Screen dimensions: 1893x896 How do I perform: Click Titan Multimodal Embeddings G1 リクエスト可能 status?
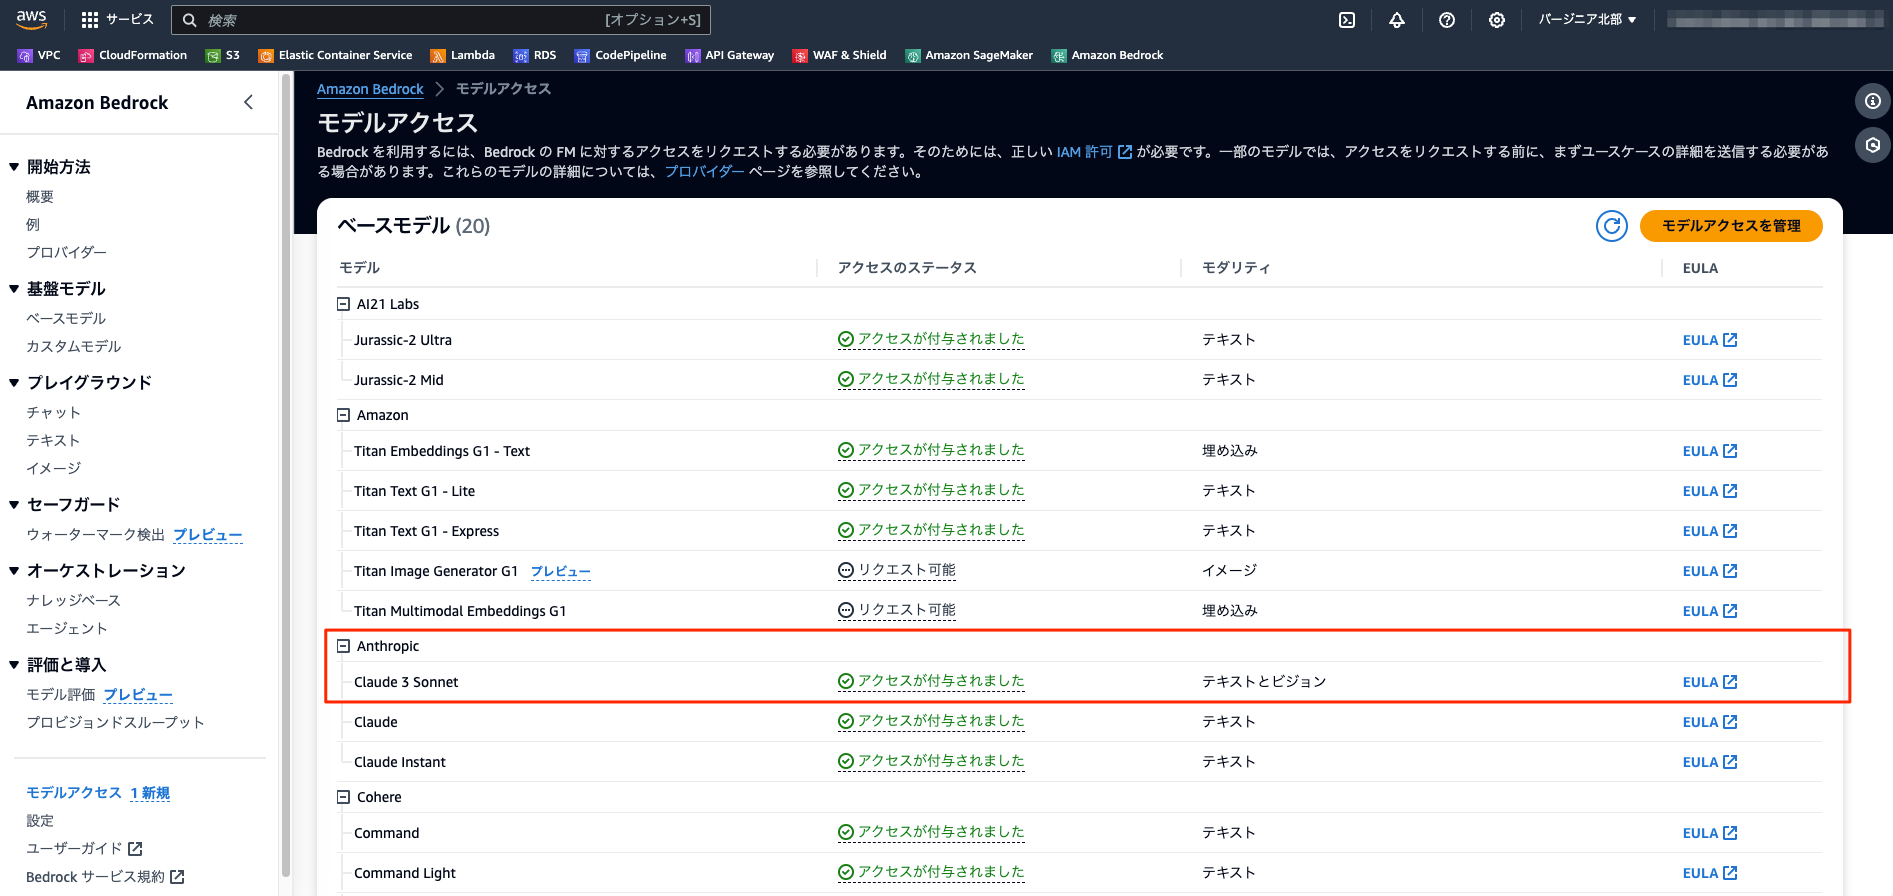click(x=897, y=610)
